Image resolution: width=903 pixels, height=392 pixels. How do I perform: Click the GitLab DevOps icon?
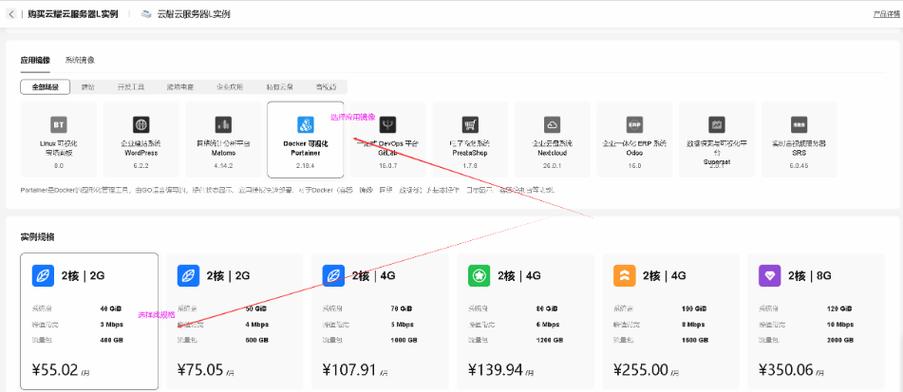pyautogui.click(x=388, y=125)
